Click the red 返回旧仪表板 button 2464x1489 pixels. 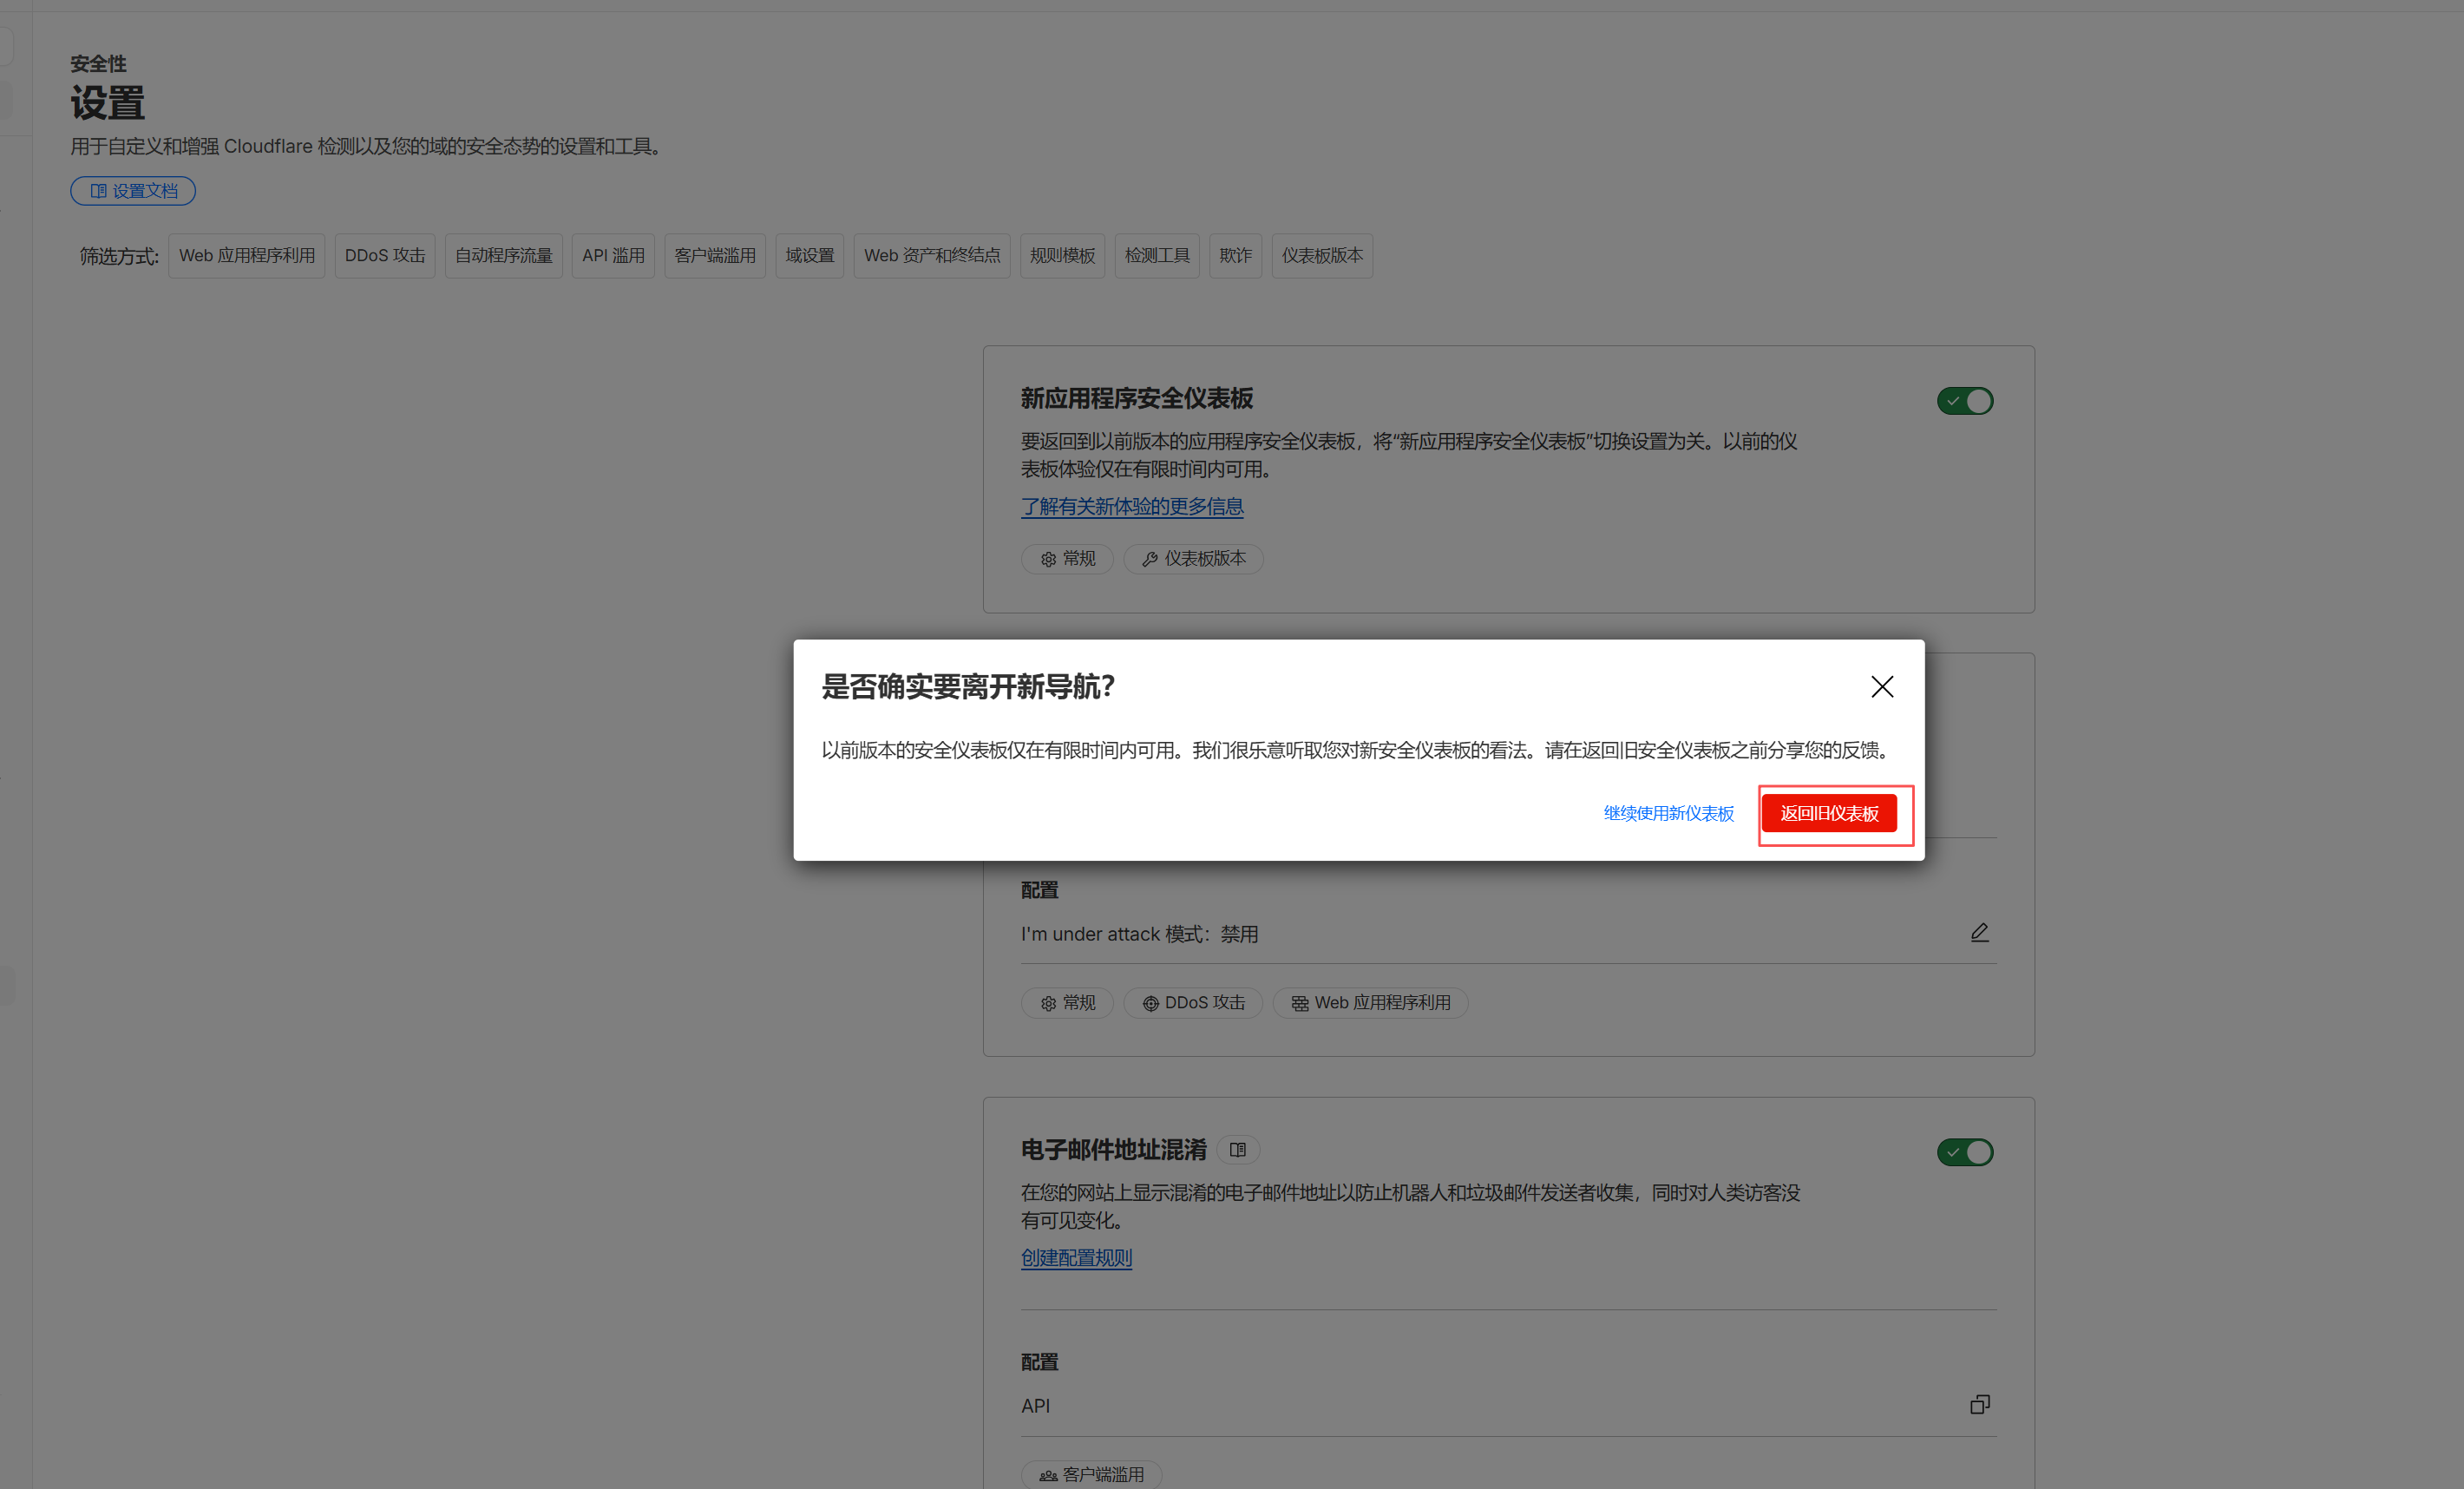[1828, 813]
